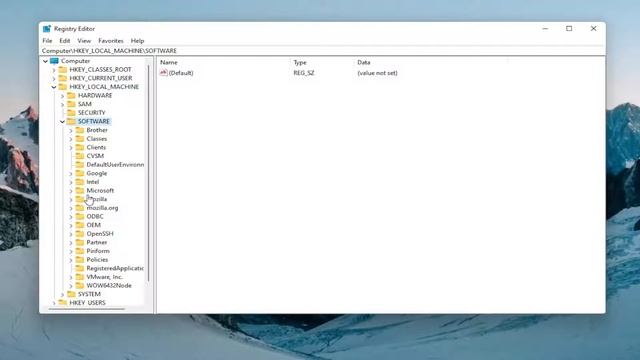Screen dimensions: 640x360
Task: Select the RegisteredApplications key
Action: [x=115, y=268]
